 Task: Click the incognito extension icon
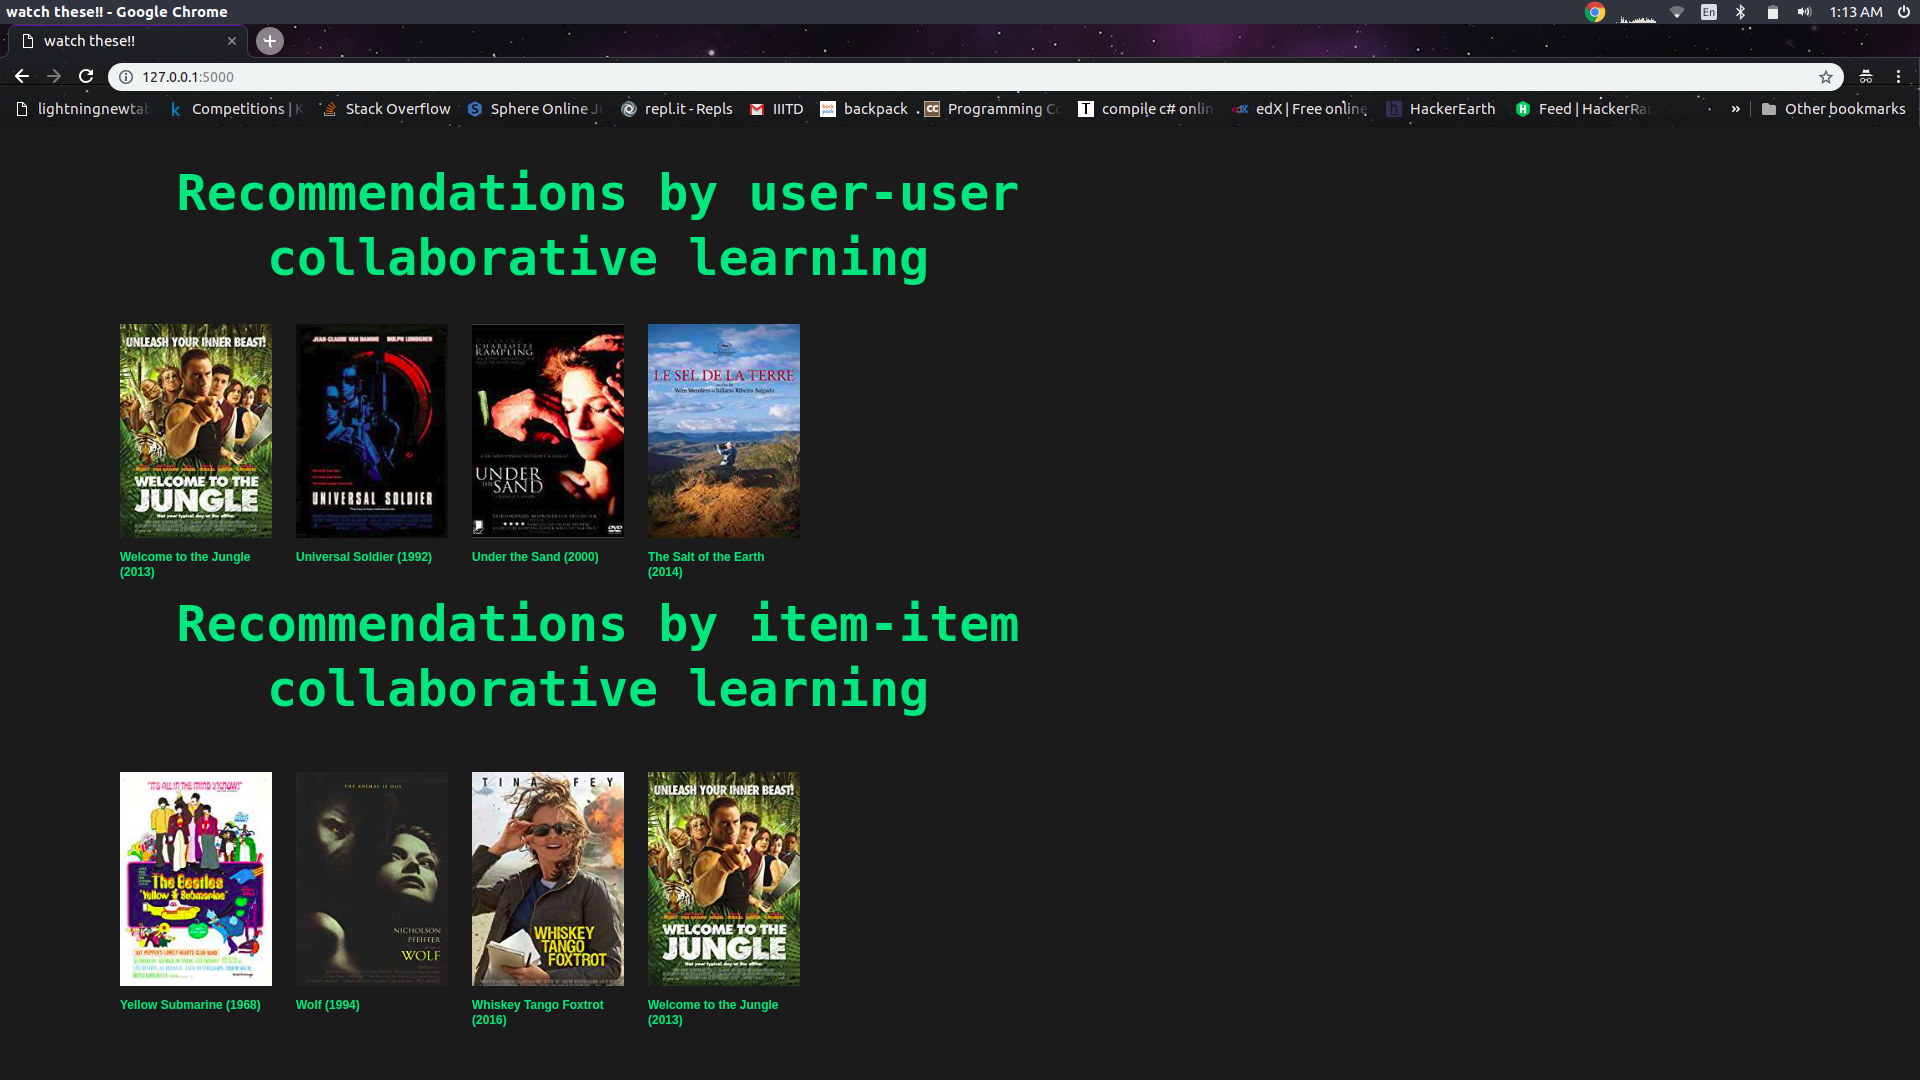[x=1865, y=77]
